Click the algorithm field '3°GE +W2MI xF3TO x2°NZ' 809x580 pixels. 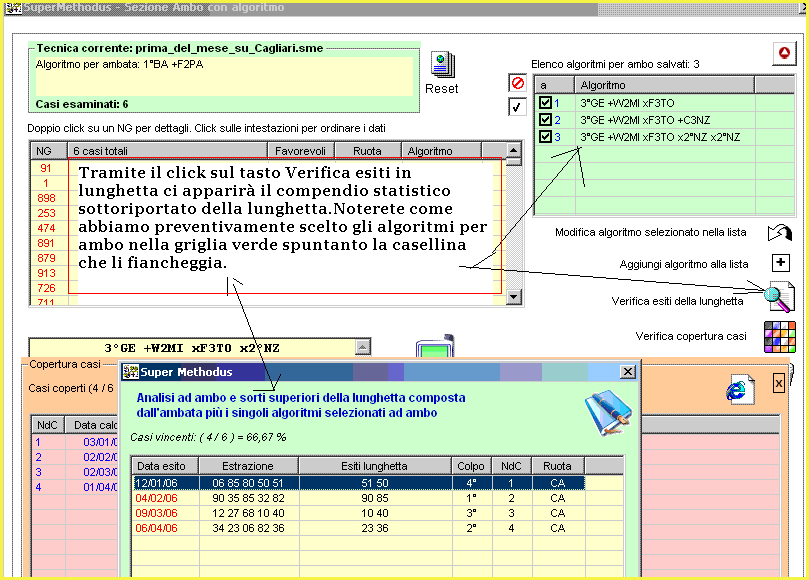(x=192, y=348)
